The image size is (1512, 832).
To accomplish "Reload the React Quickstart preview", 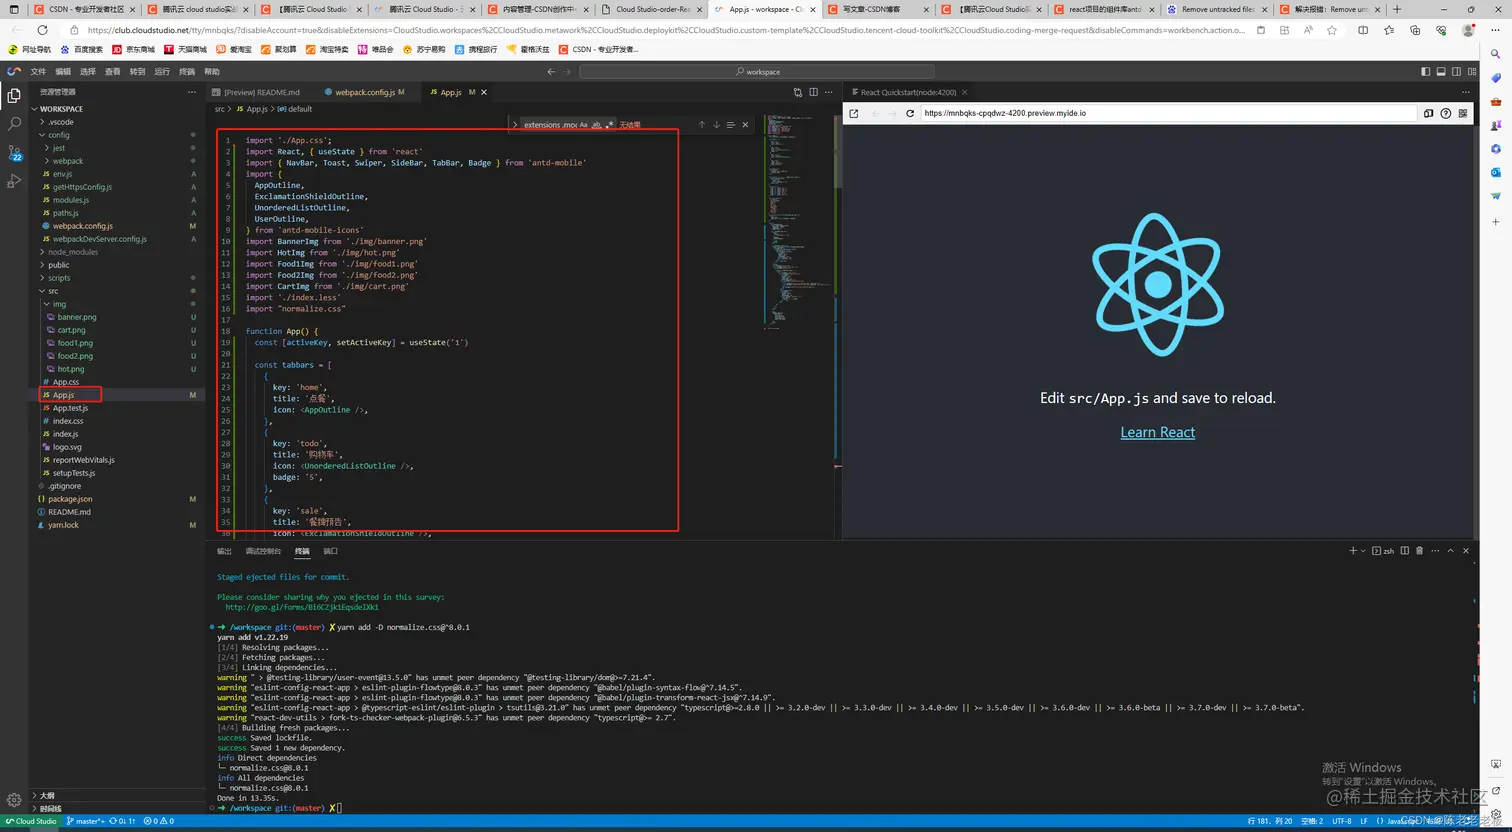I will (x=910, y=113).
